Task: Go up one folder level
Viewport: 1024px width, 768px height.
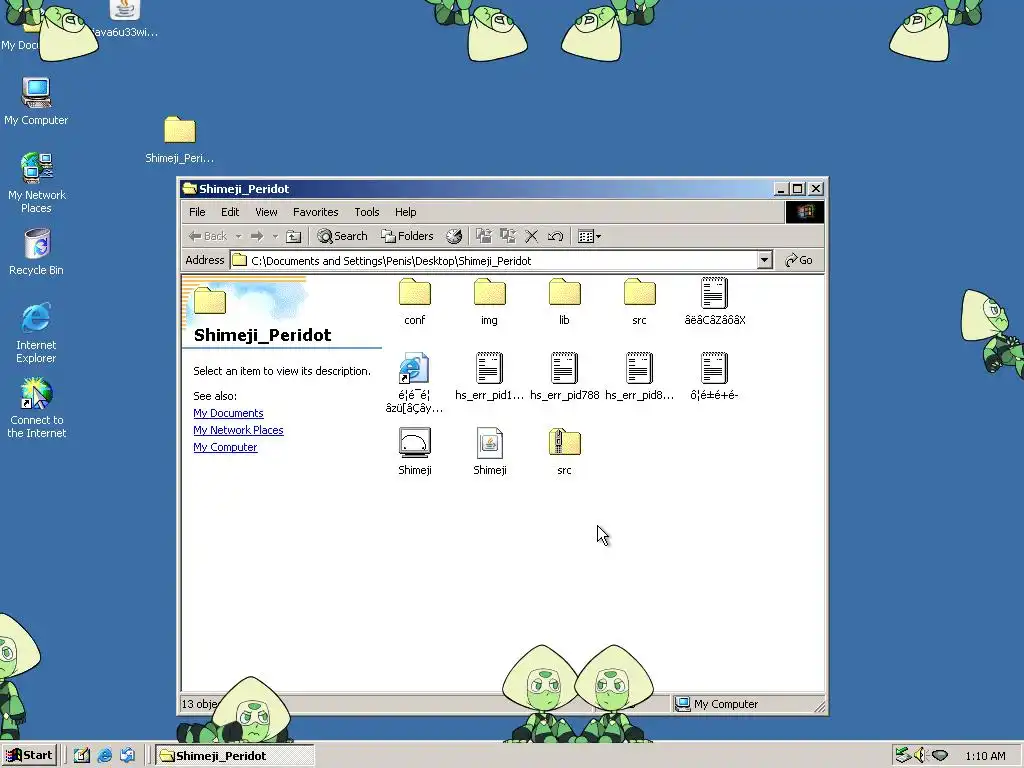Action: click(294, 236)
